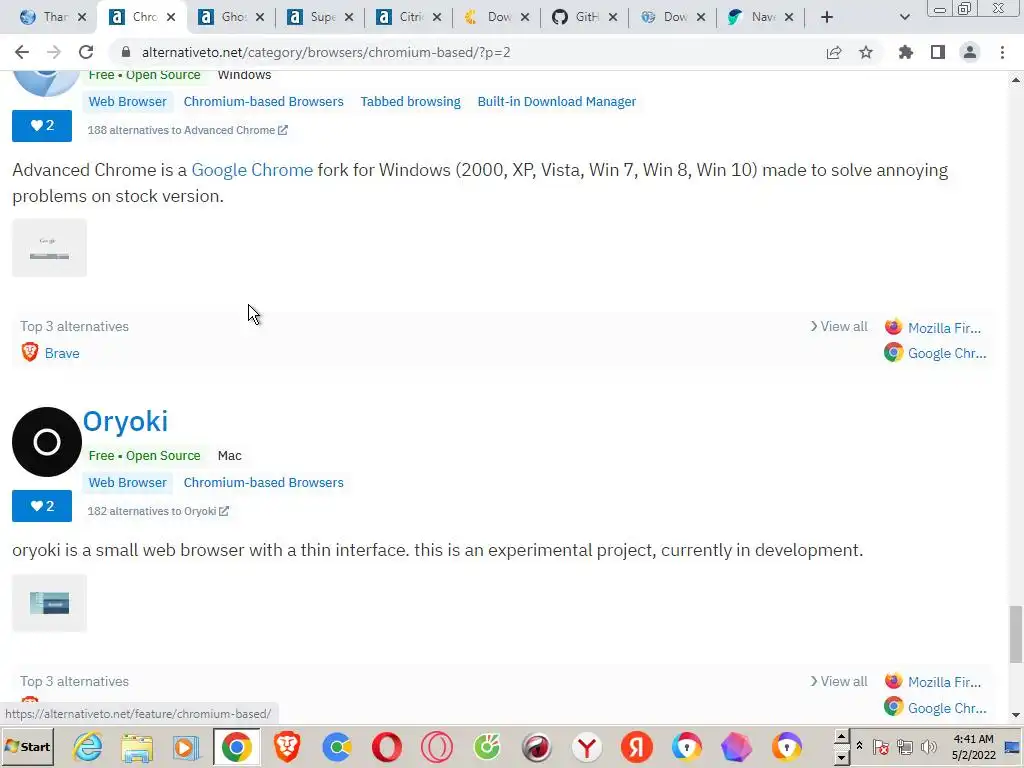The height and width of the screenshot is (768, 1024).
Task: Launch Yandex 'Y' browser from taskbar
Action: click(586, 747)
